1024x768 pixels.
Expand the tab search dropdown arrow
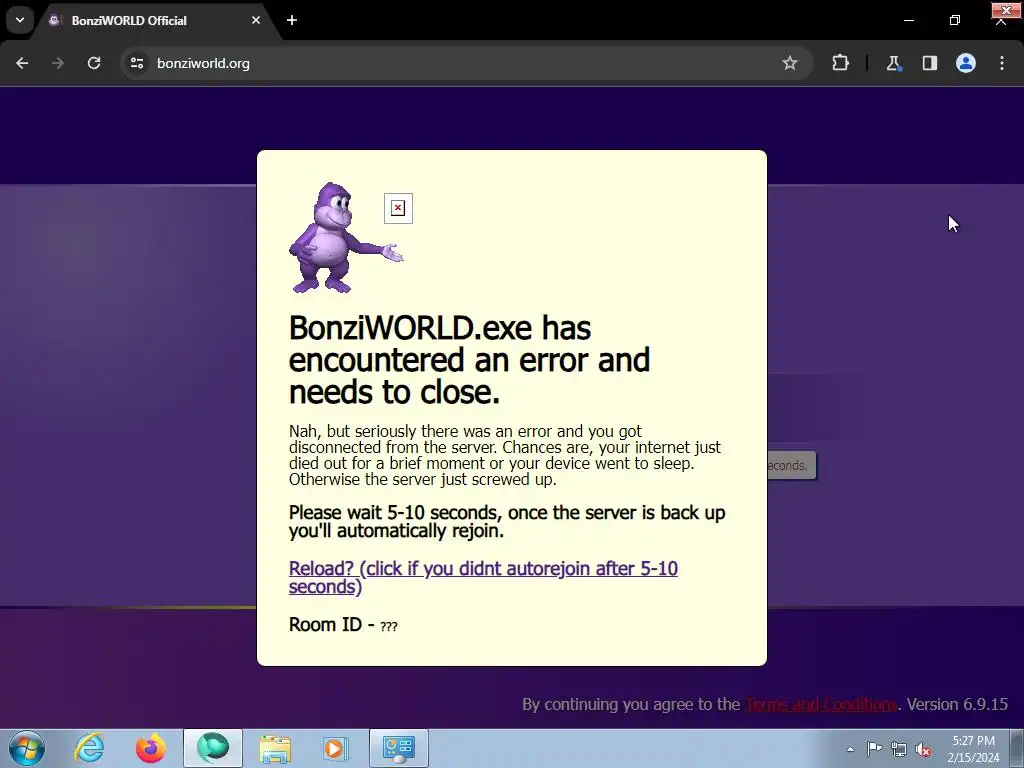[x=20, y=20]
